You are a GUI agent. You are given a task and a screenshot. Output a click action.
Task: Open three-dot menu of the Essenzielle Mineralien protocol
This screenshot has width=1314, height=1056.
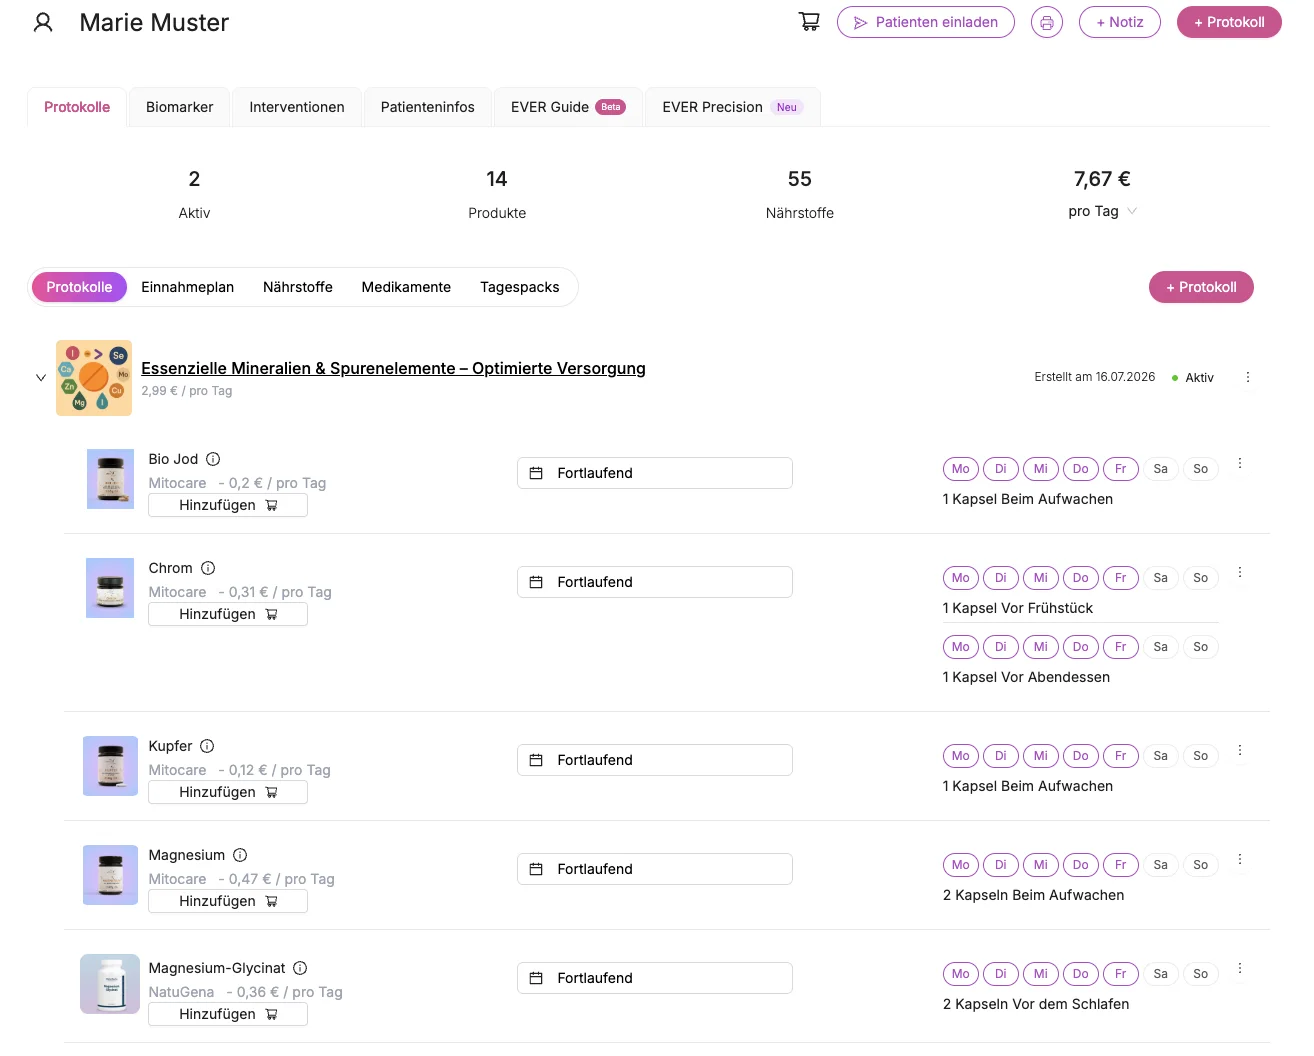pos(1247,377)
